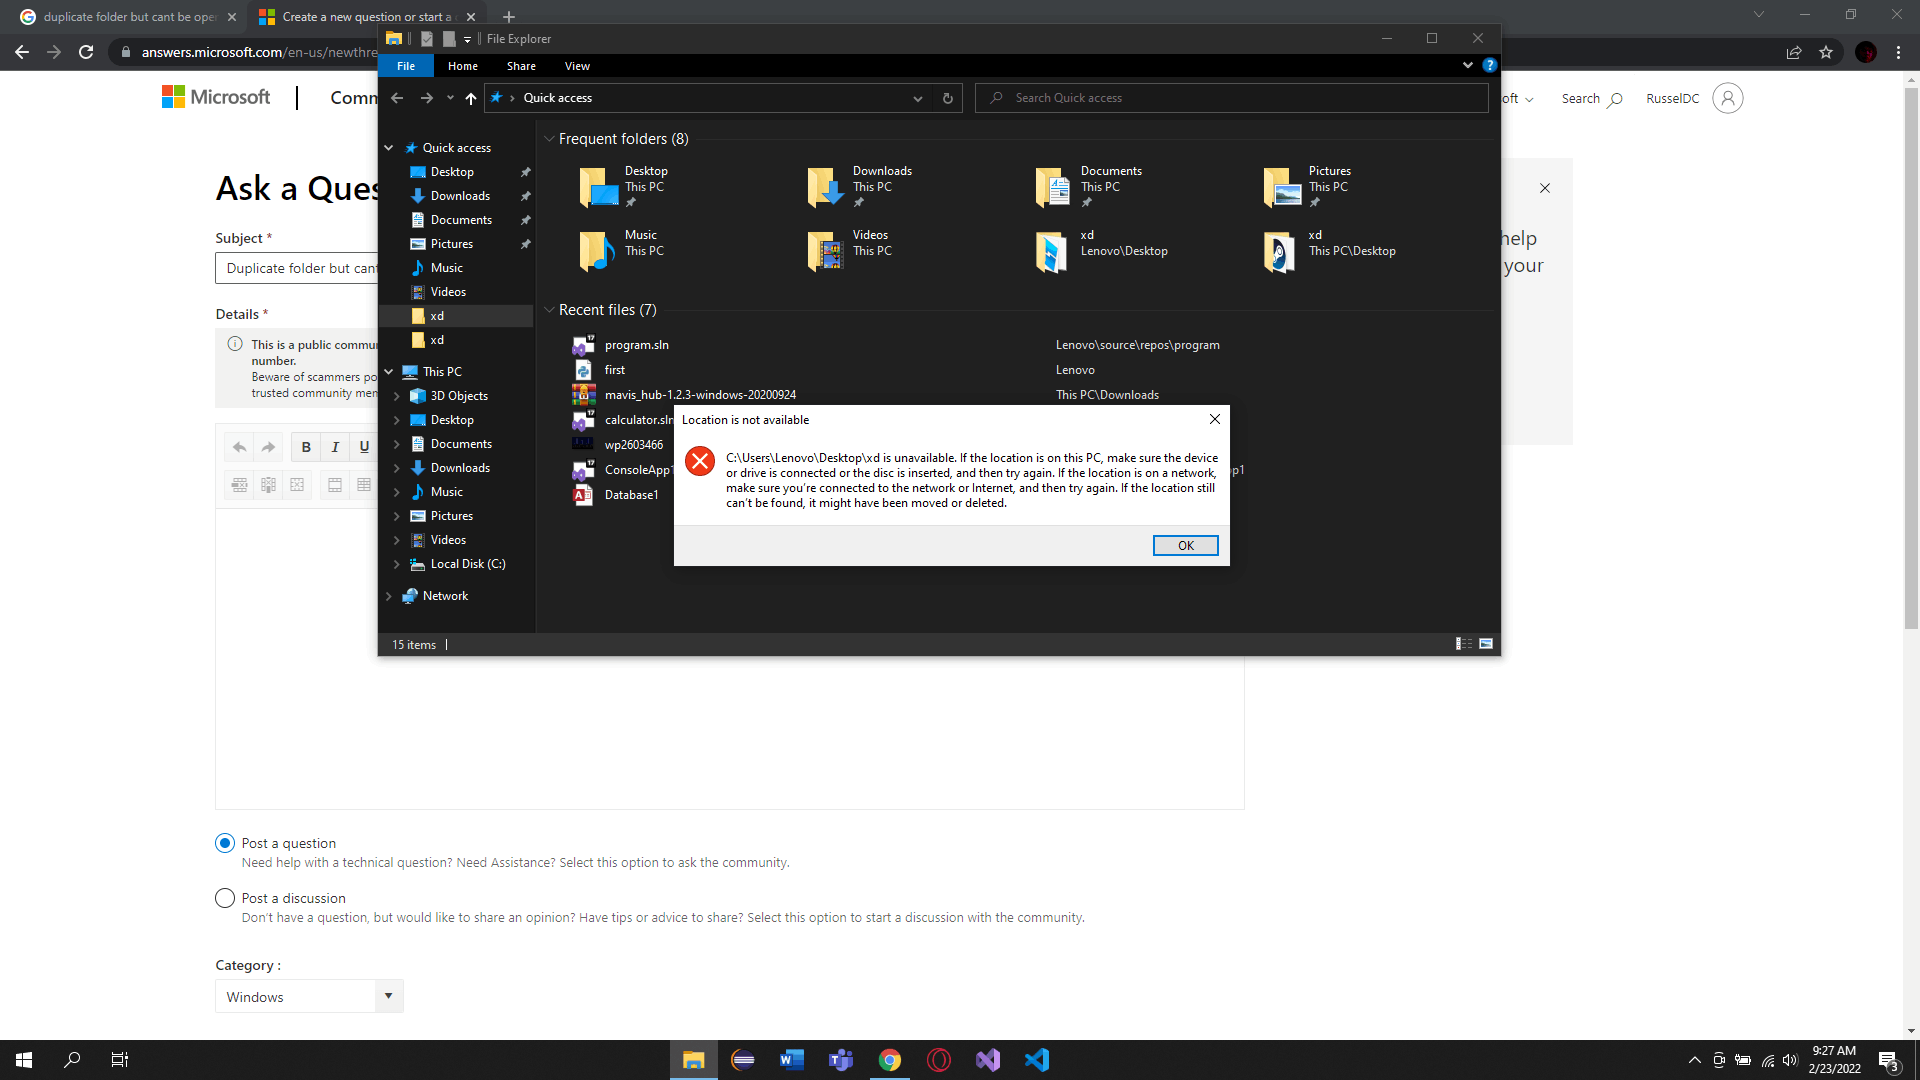This screenshot has height=1080, width=1920.
Task: Open the Share ribbon tab
Action: (521, 66)
